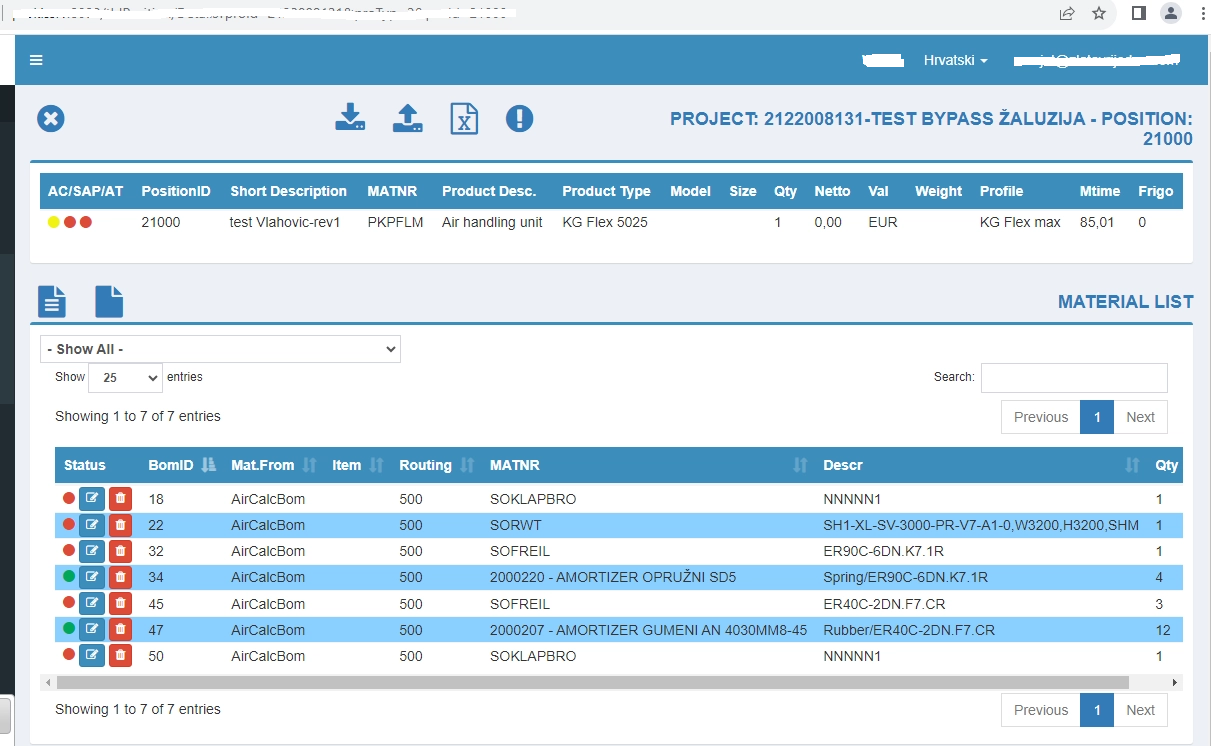1211x746 pixels.
Task: Select the cell '2000207 - AMORTIZER GUMENI AN 4030MM8-45'
Action: coord(648,630)
